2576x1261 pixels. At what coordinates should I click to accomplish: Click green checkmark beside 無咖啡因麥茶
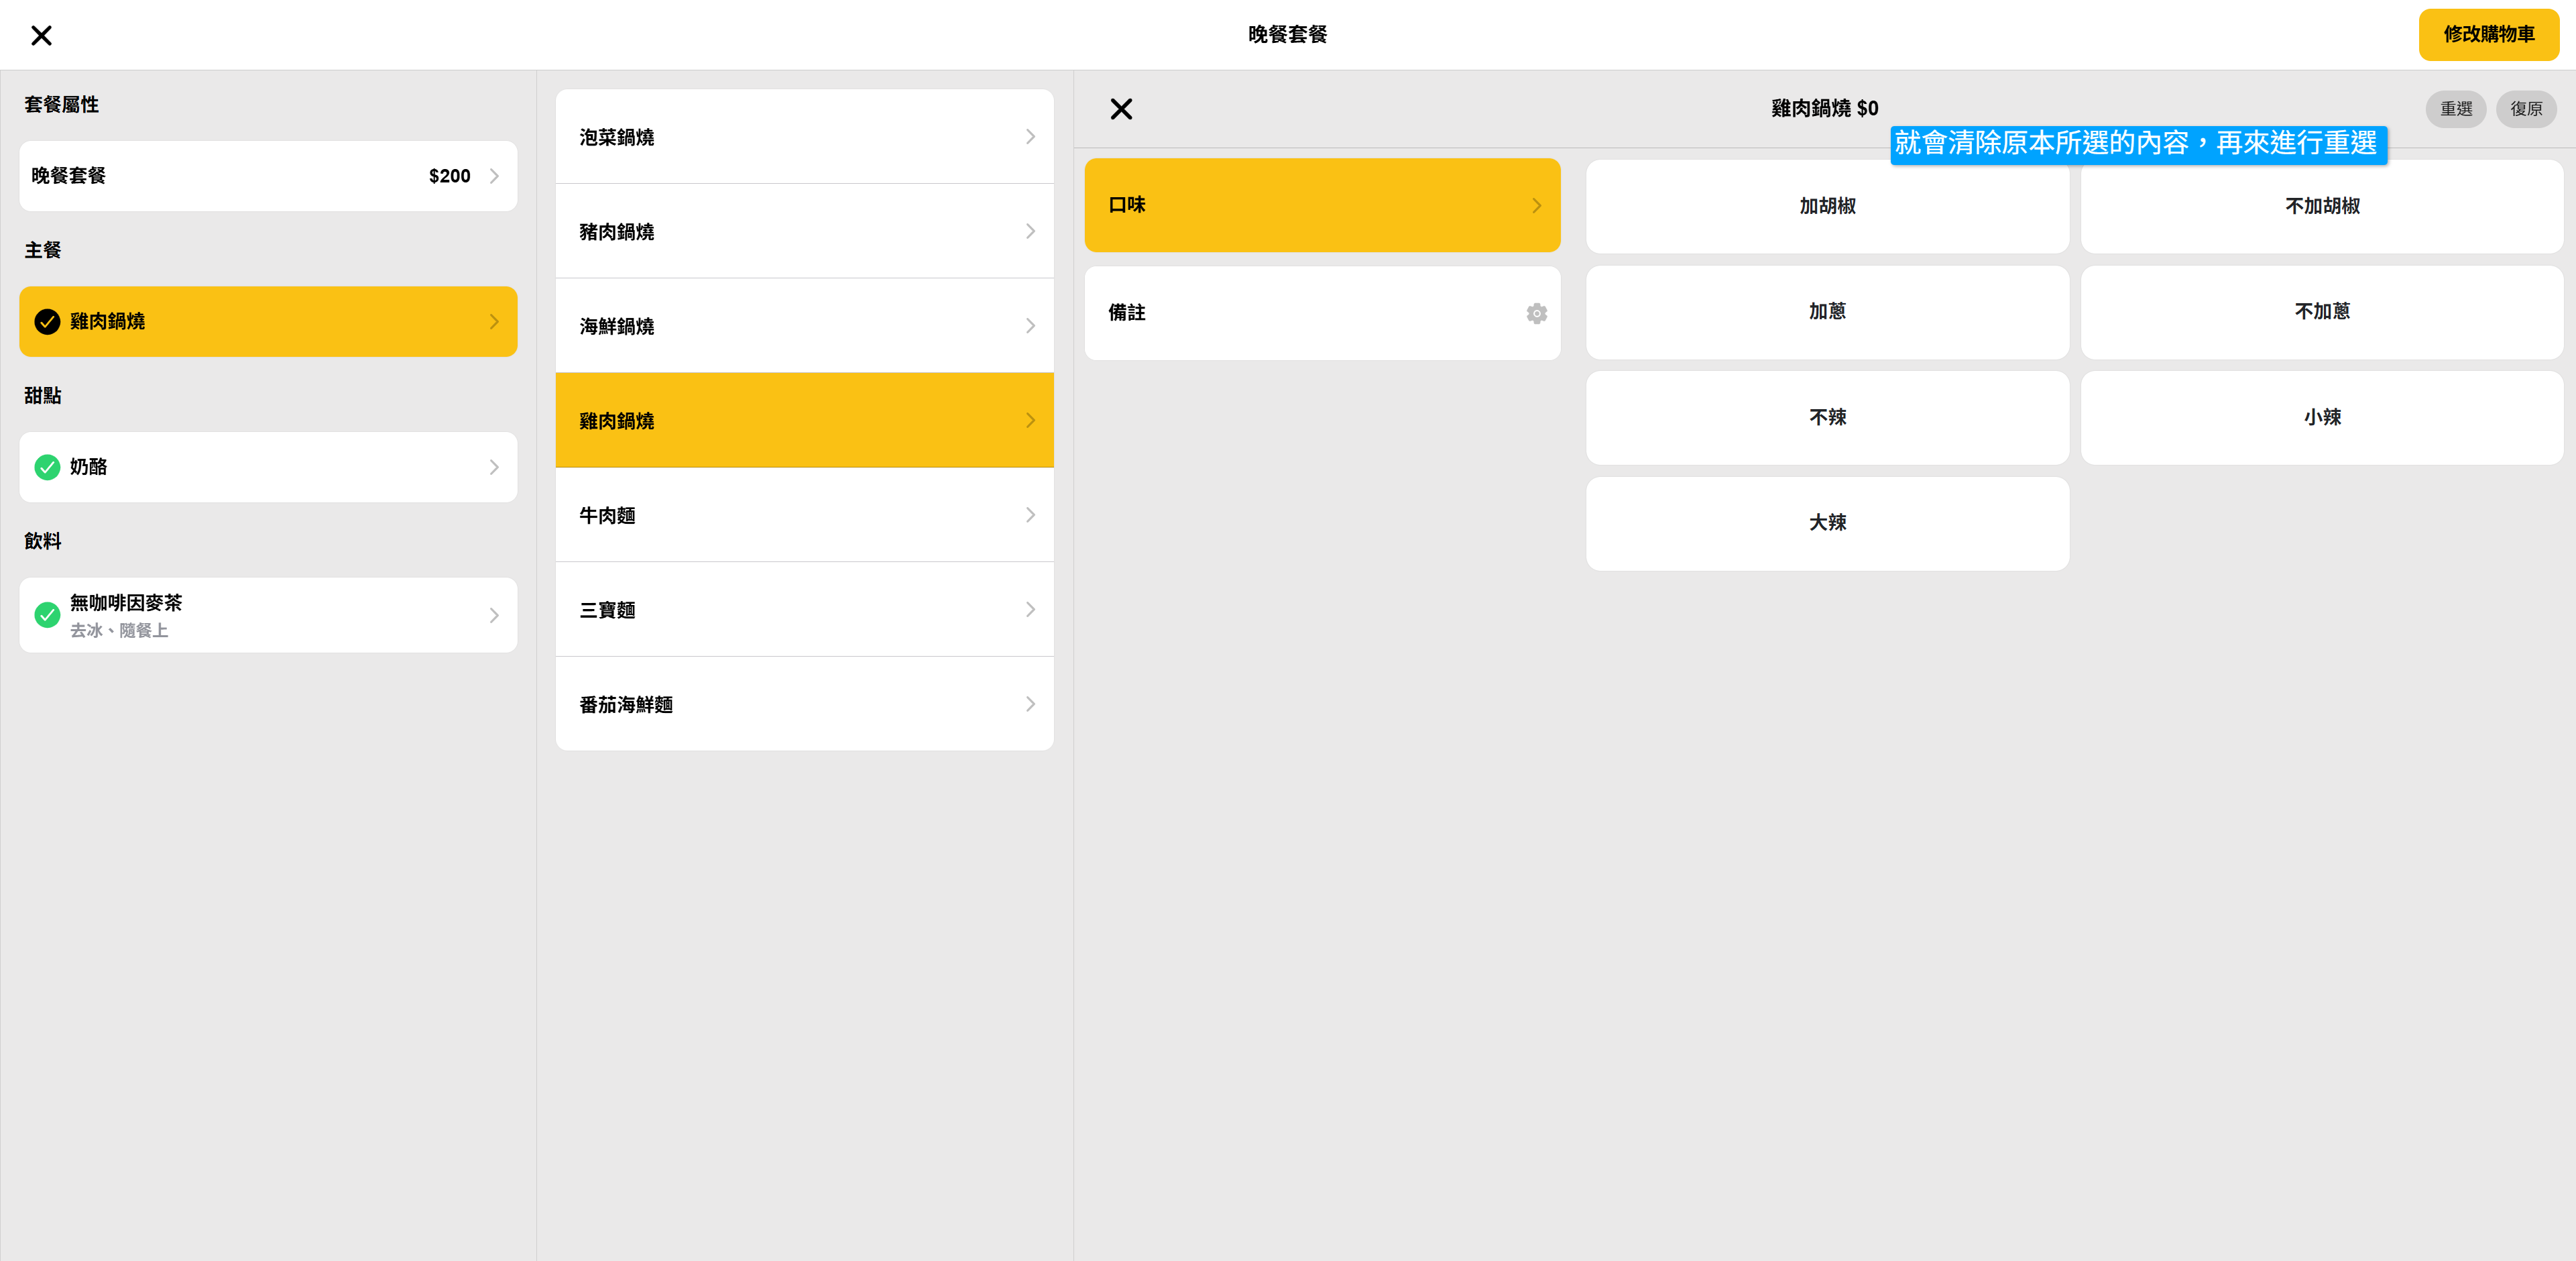click(x=47, y=615)
